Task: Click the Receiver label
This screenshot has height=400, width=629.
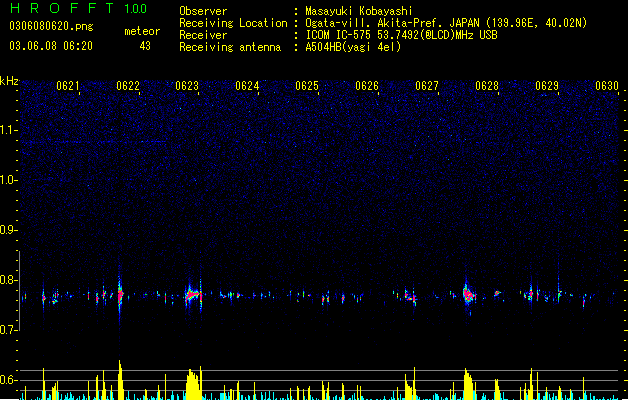Action: [x=203, y=35]
